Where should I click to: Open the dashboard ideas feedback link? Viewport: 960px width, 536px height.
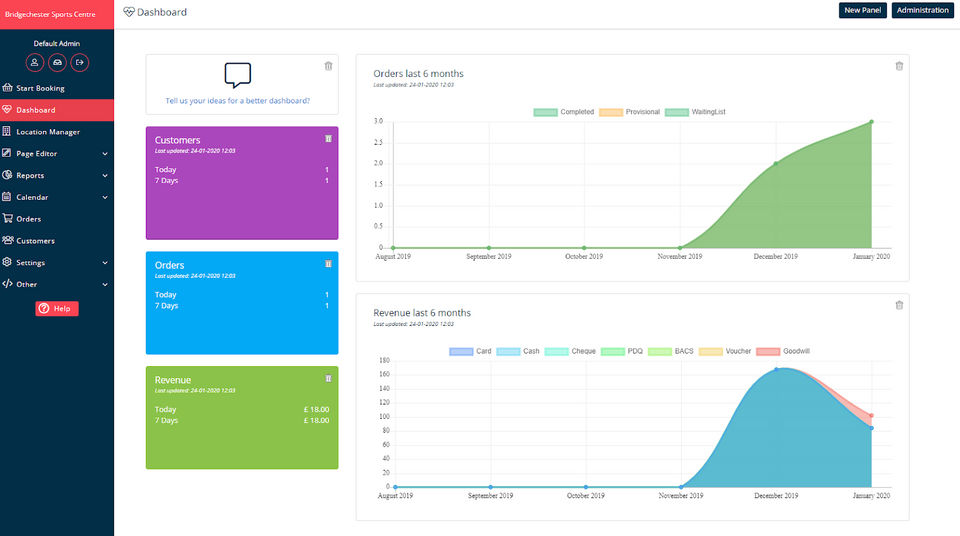238,100
